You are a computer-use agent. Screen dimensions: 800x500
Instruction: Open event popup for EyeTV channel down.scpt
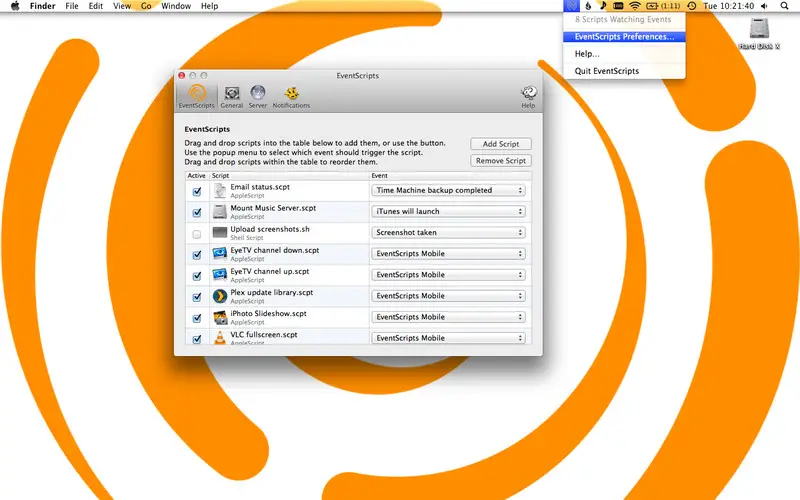[x=448, y=254]
